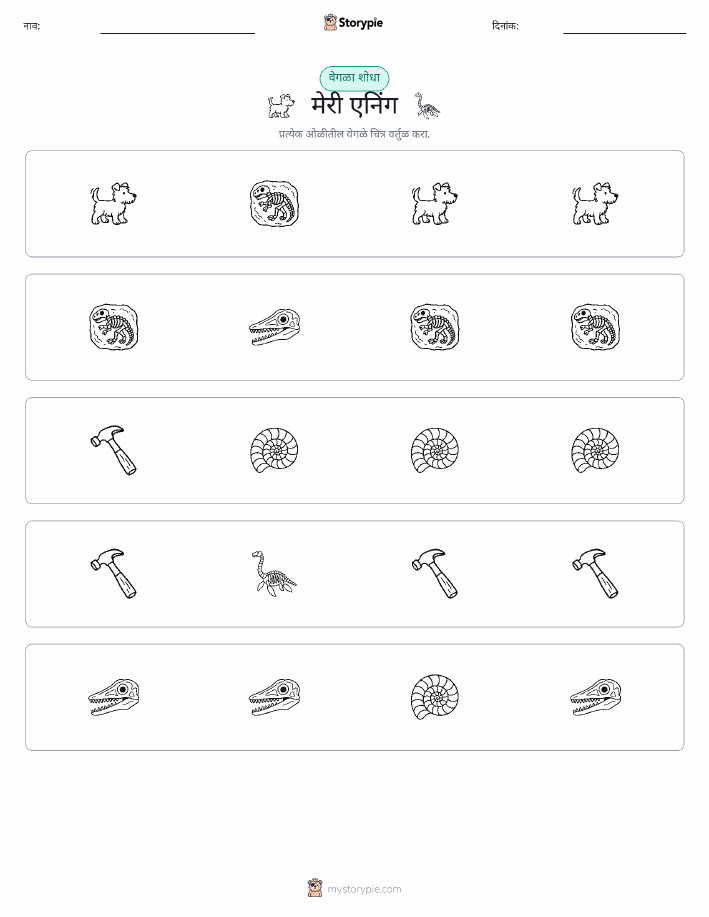Click the fossil skeleton in the first row

(274, 204)
